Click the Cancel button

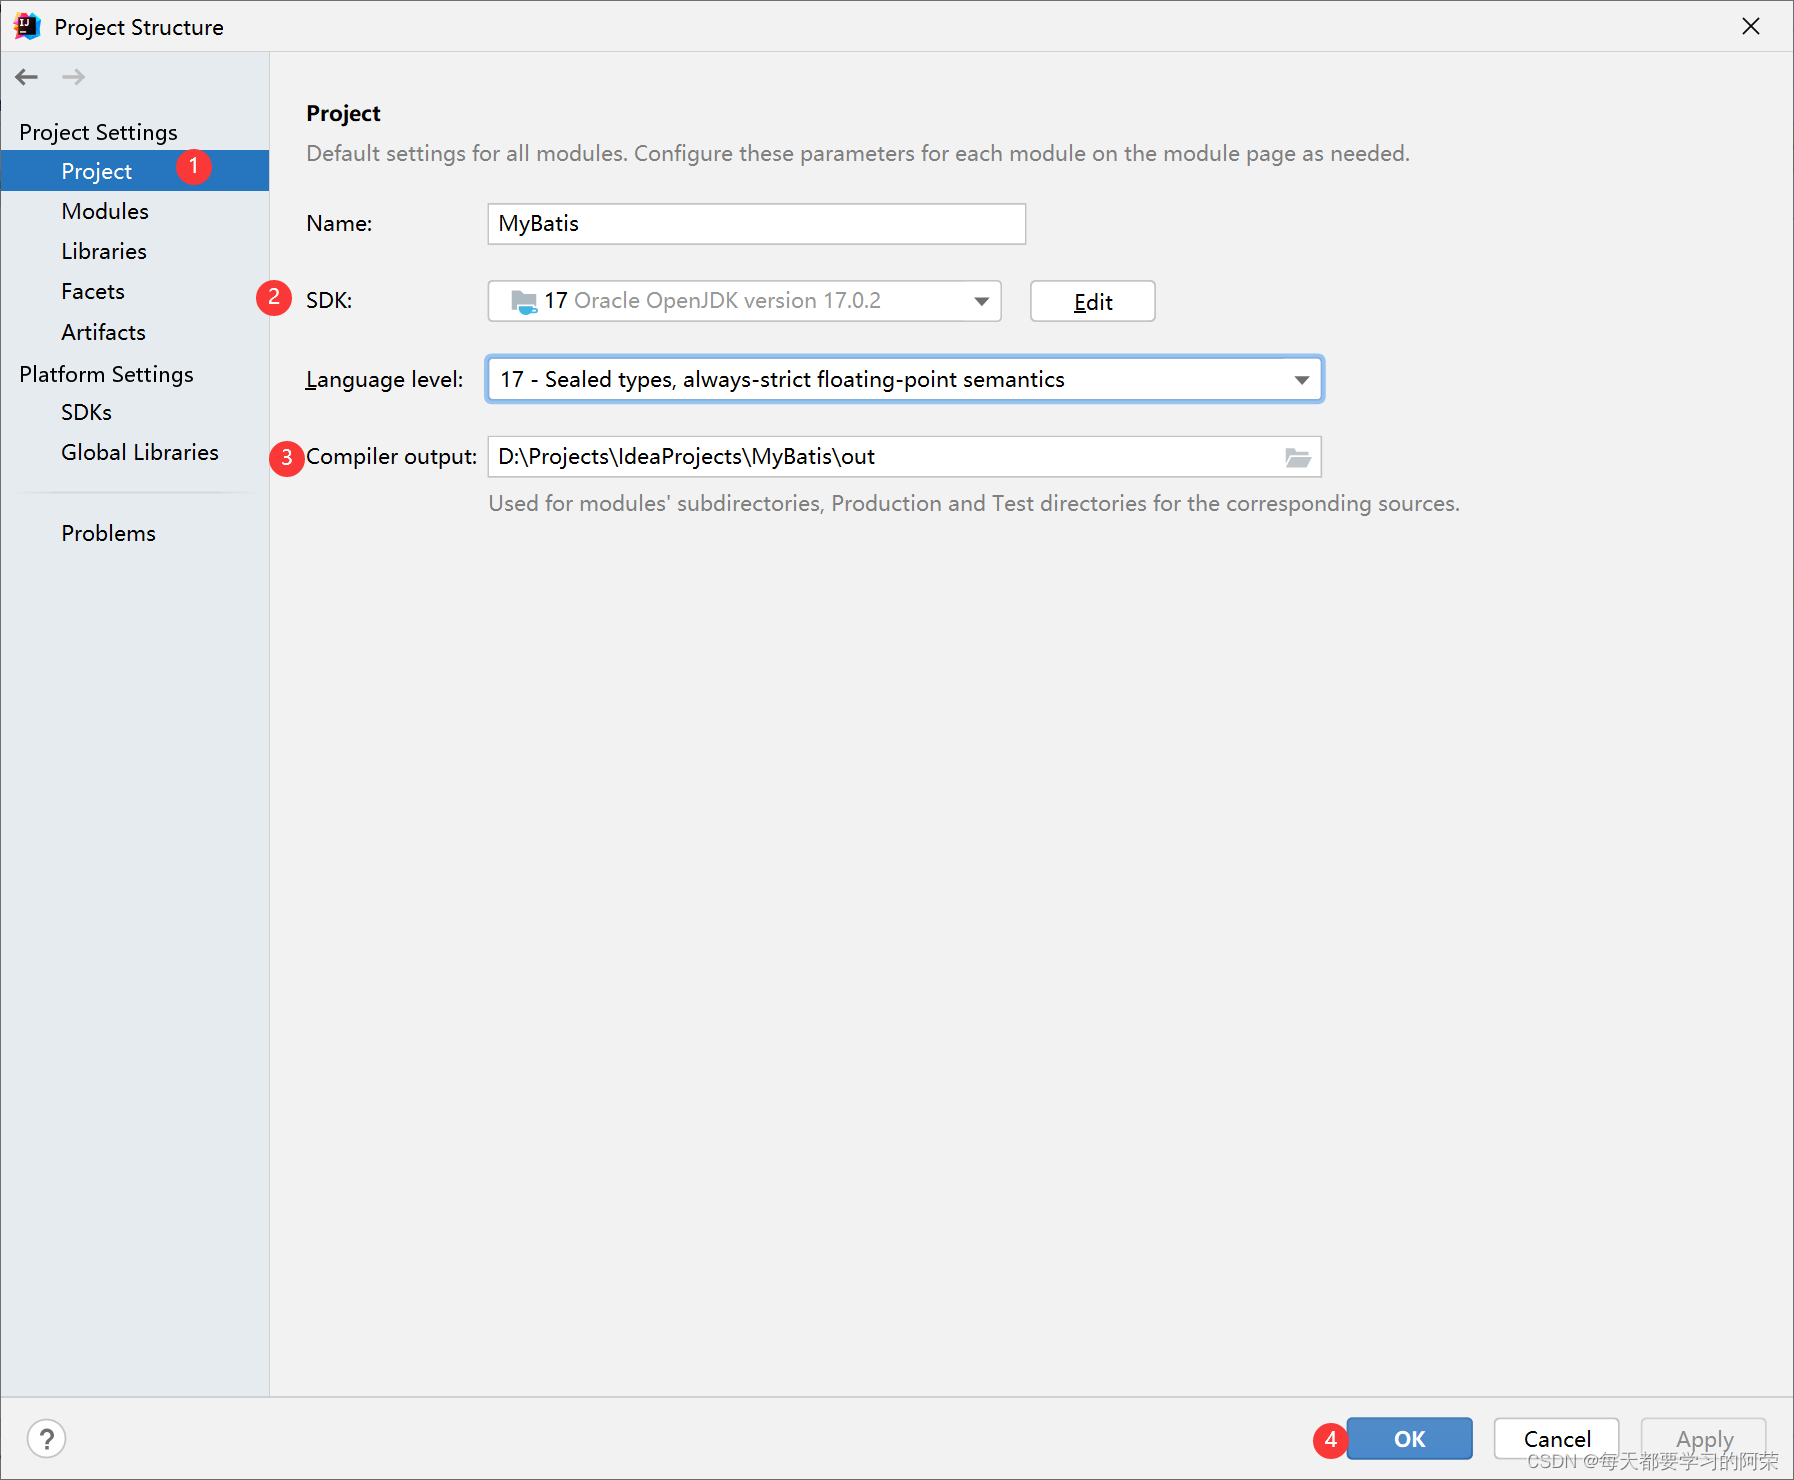coord(1557,1439)
